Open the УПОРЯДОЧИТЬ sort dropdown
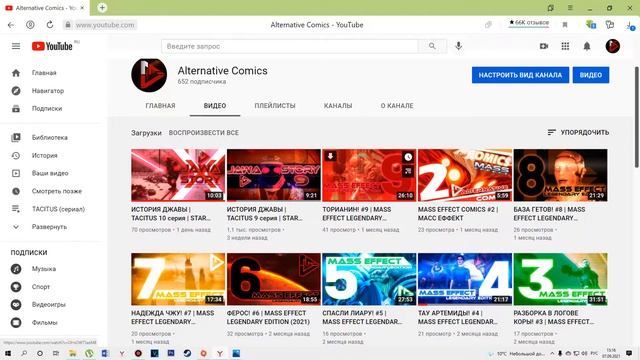640x360 pixels. pyautogui.click(x=578, y=132)
